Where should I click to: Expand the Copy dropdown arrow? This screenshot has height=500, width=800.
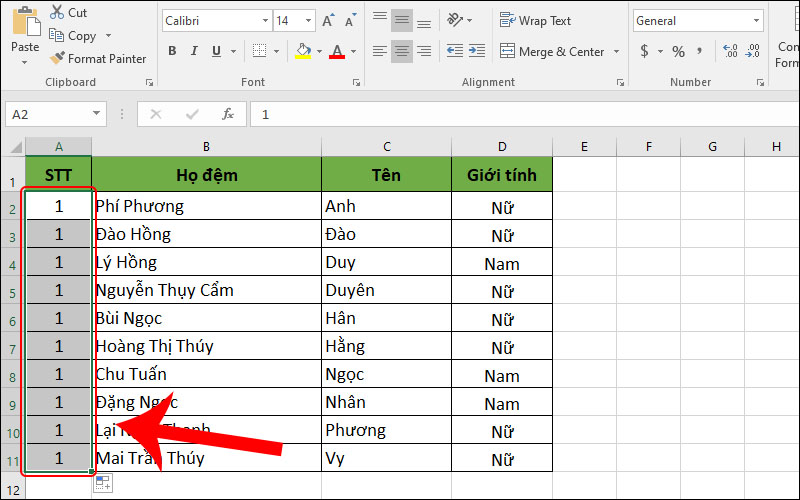[x=108, y=36]
